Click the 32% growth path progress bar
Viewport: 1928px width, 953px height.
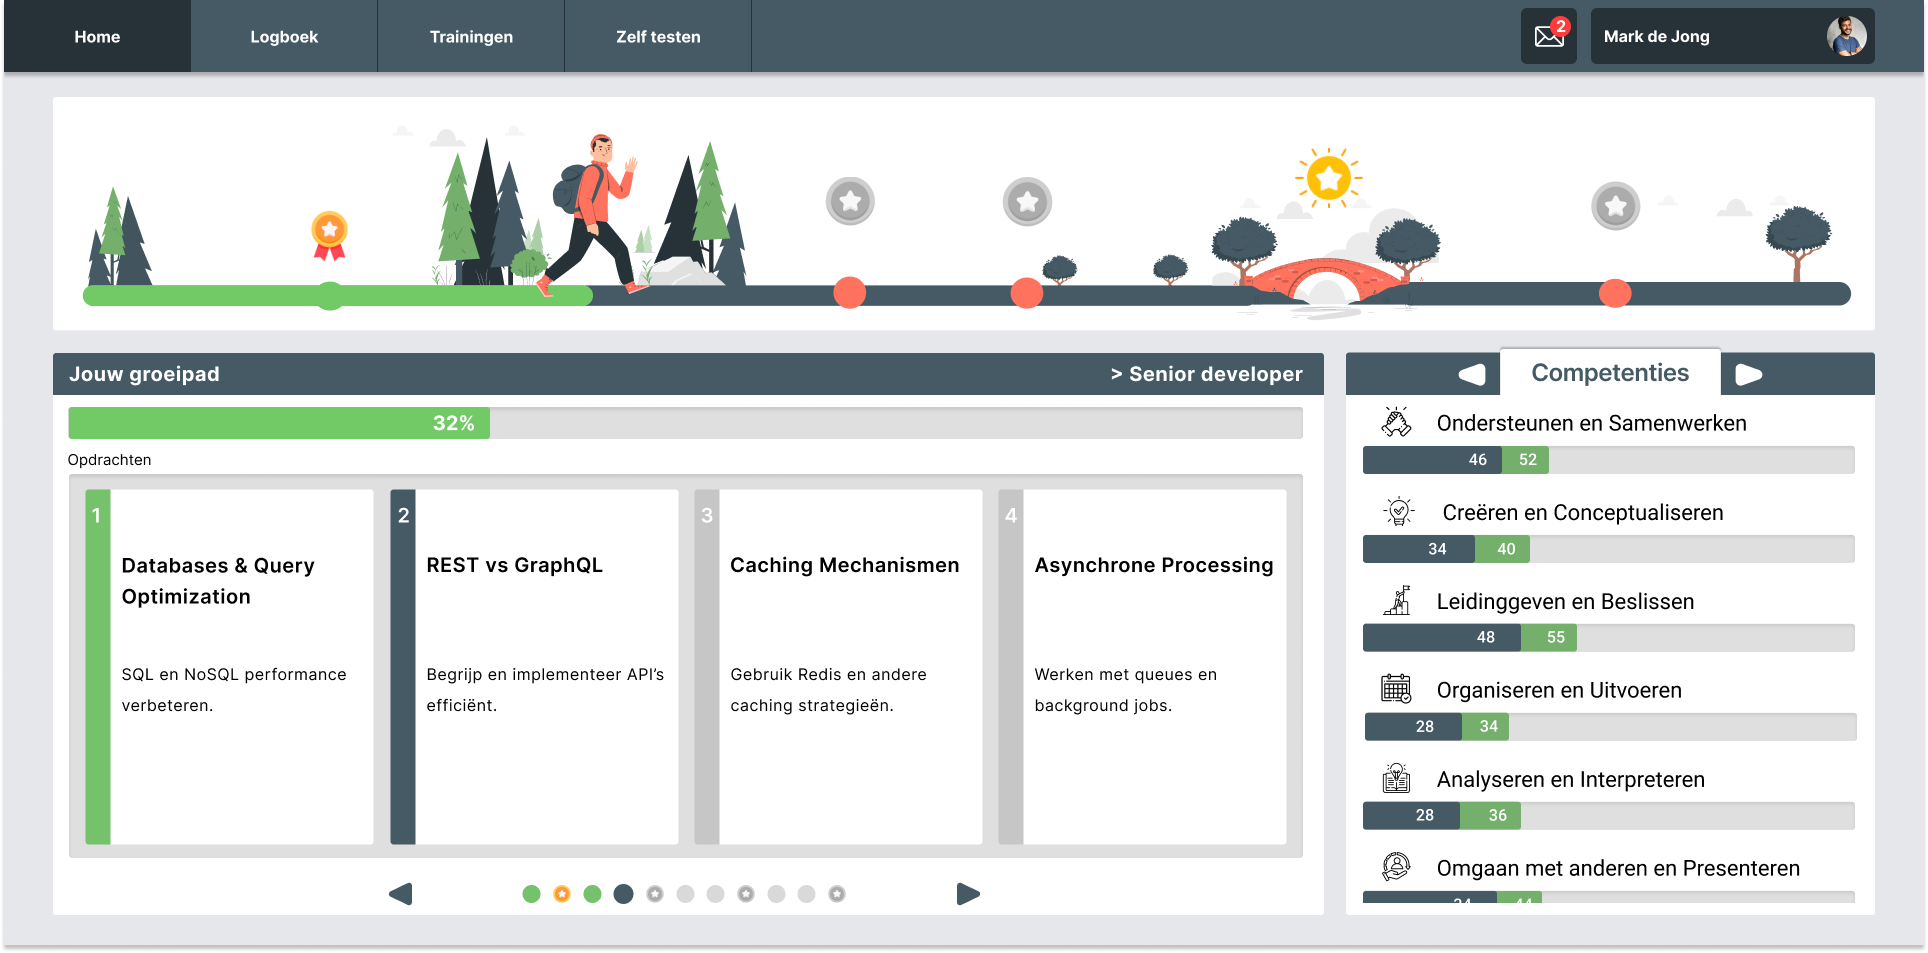tap(685, 423)
